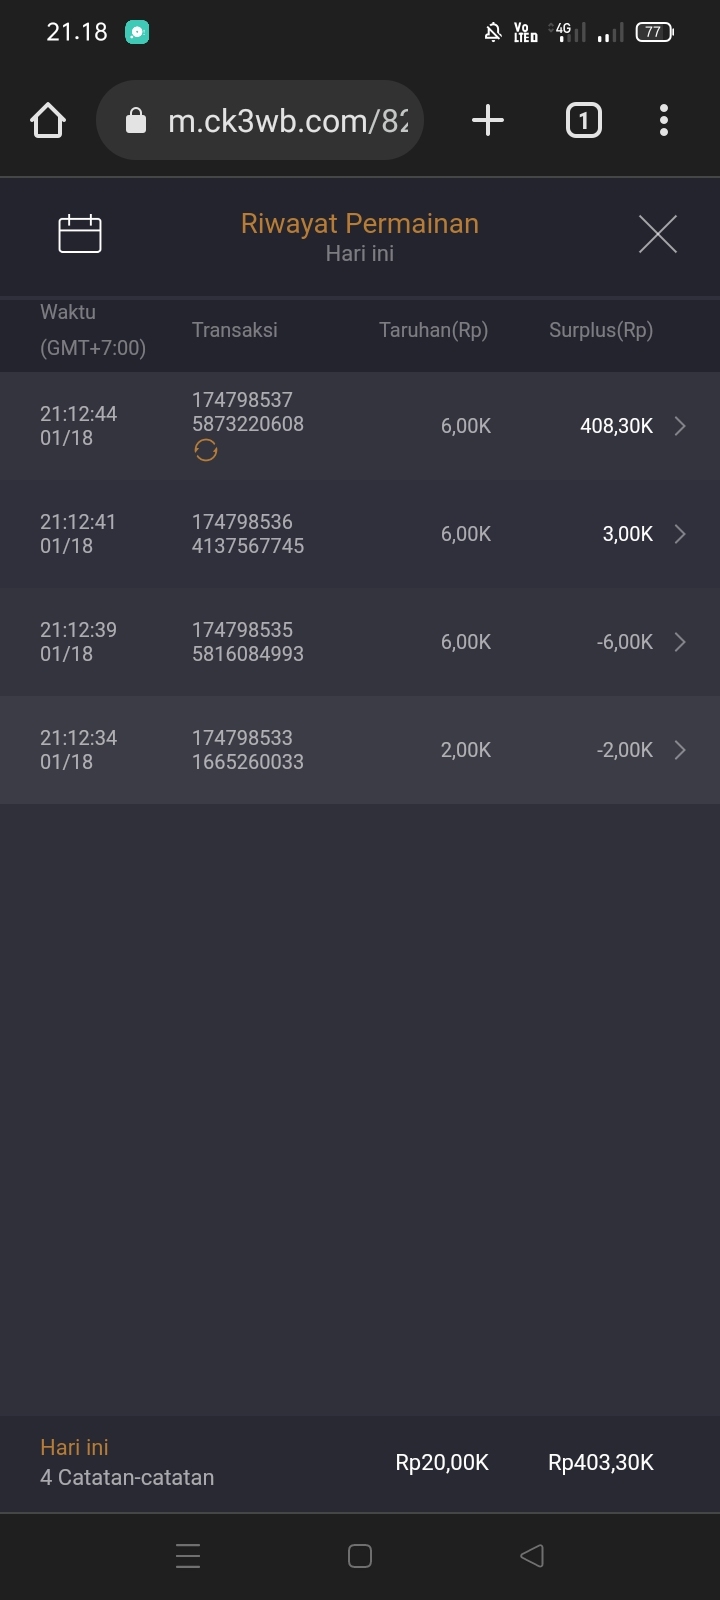Tap the browser home icon
The image size is (720, 1600).
click(x=48, y=121)
